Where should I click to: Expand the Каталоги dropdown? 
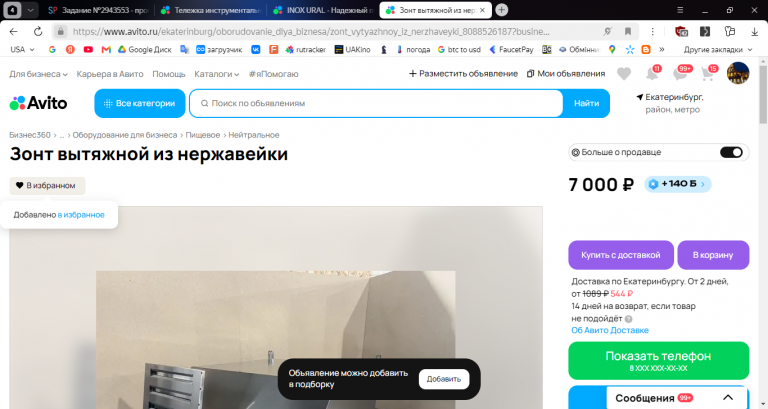[x=216, y=74]
